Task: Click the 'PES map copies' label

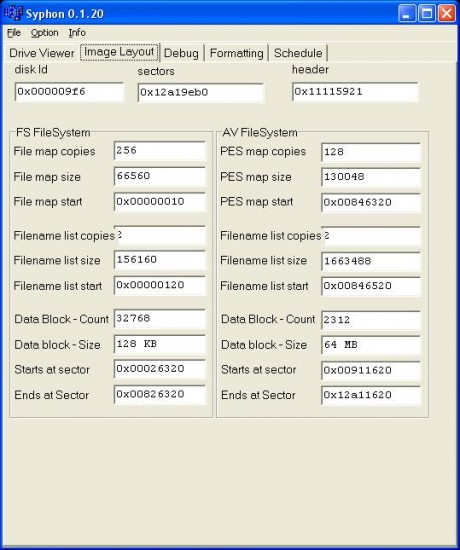Action: pos(263,152)
